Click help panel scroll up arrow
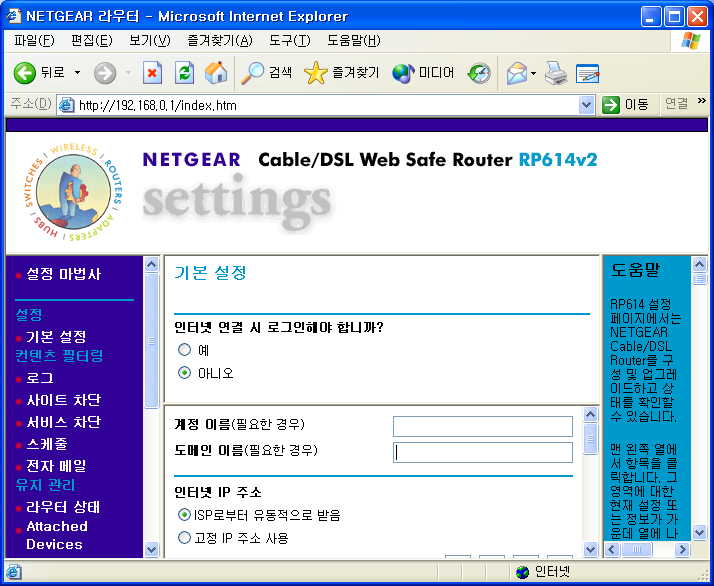714x586 pixels. pyautogui.click(x=699, y=265)
